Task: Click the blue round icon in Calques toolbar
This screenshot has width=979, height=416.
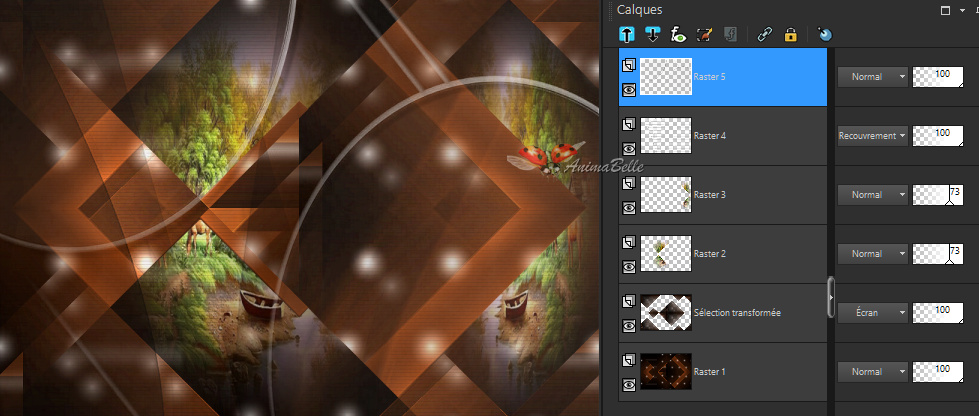Action: tap(825, 34)
